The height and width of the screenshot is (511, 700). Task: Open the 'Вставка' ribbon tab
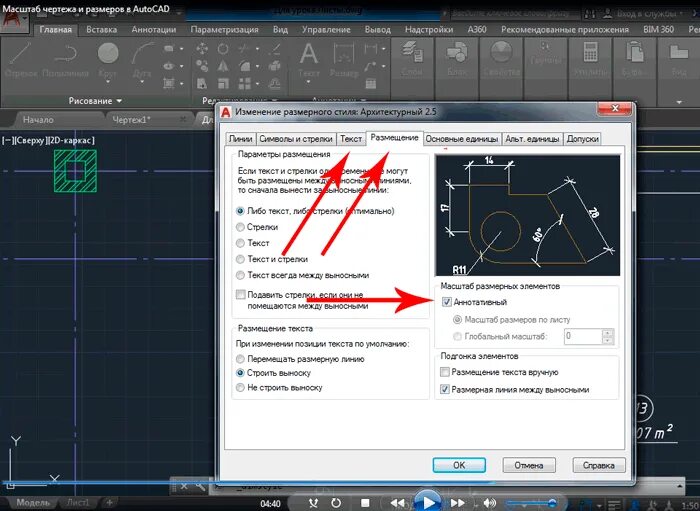[x=101, y=29]
